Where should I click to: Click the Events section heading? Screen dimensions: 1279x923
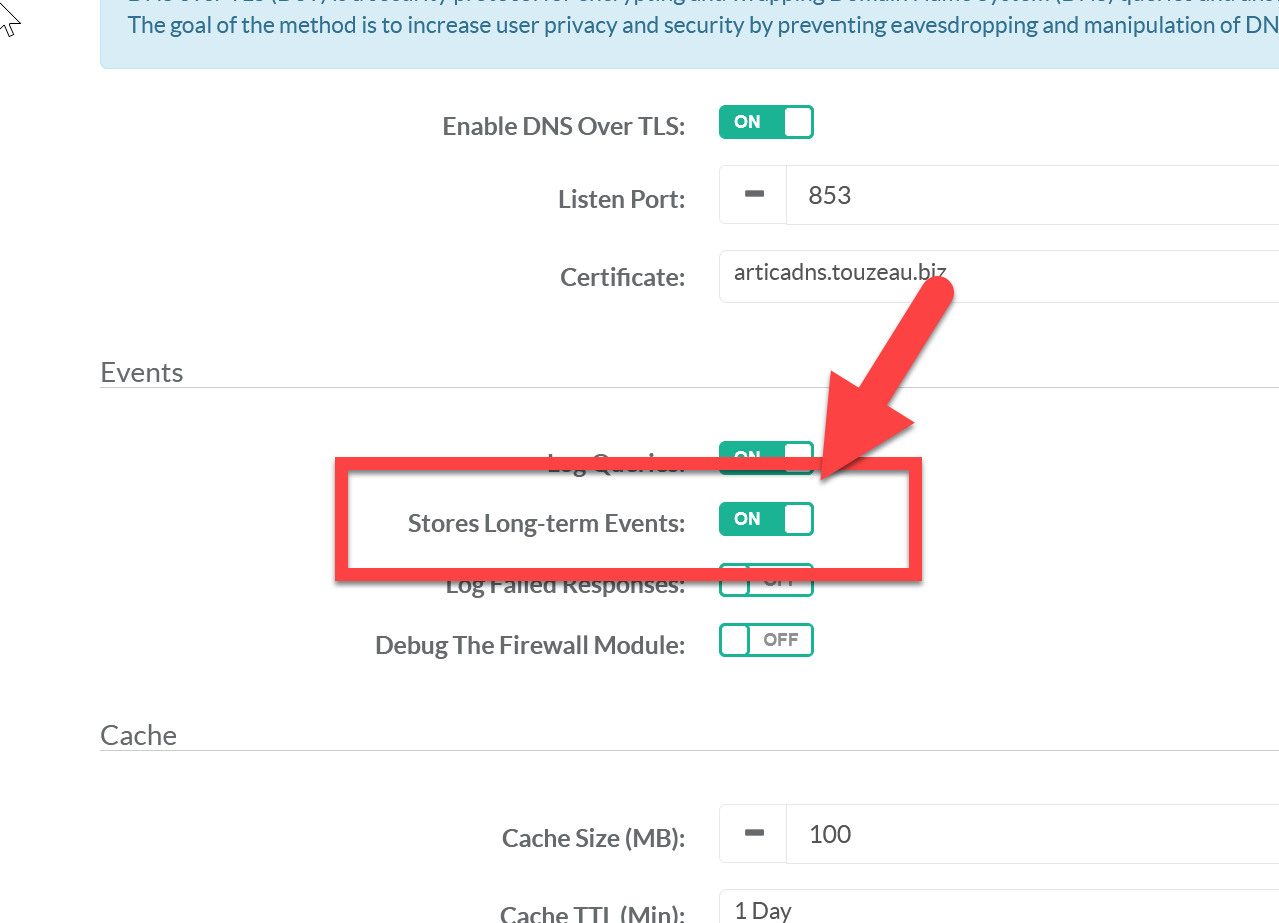pos(142,372)
